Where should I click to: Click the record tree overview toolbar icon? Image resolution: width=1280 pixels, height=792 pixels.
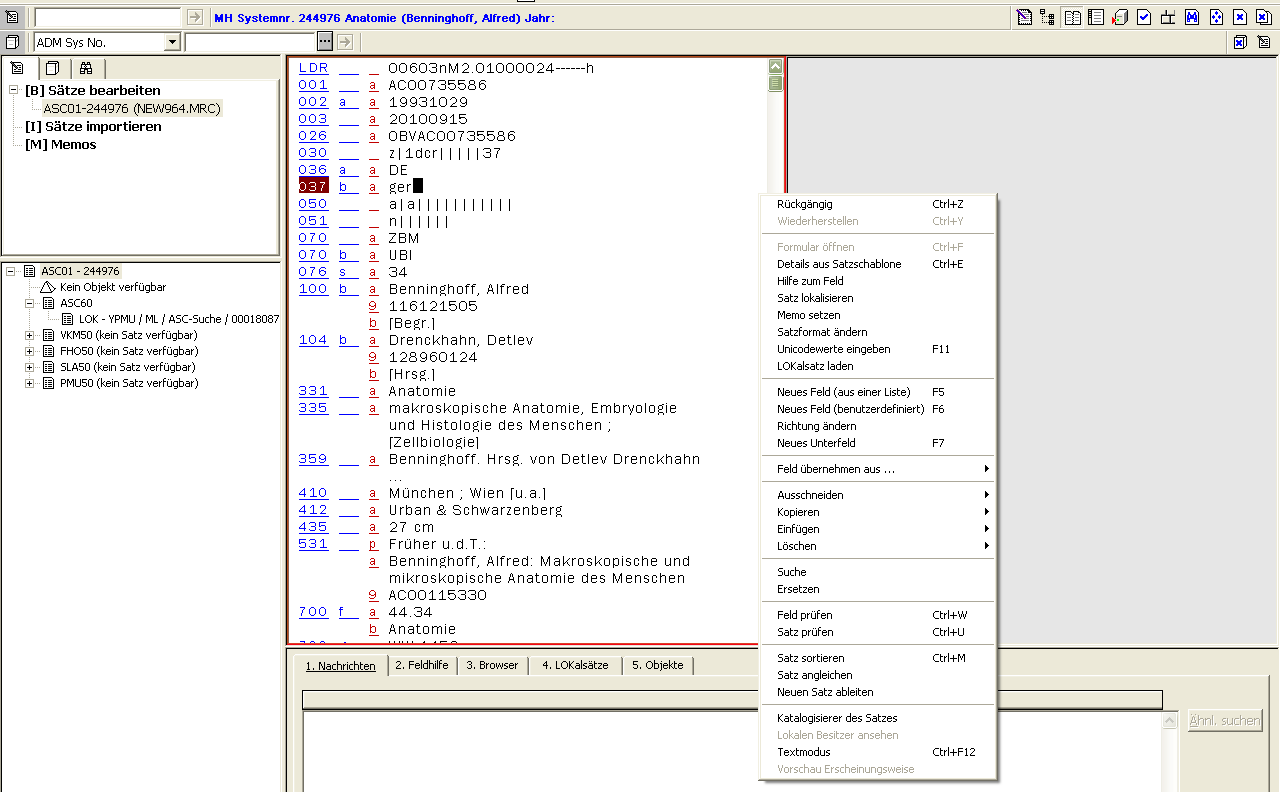tap(1047, 17)
